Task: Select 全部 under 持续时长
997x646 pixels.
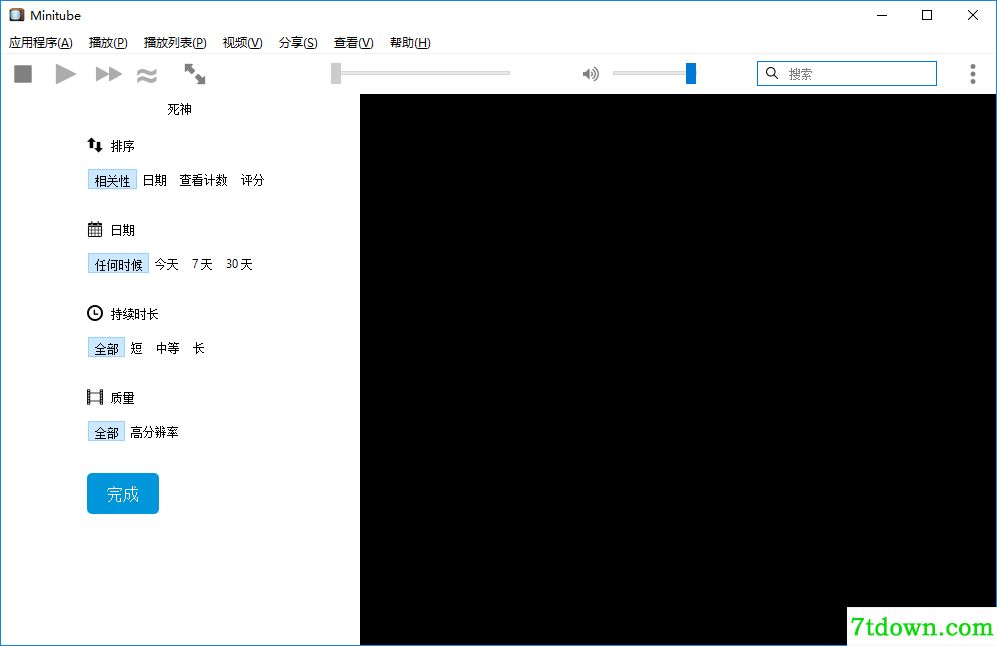Action: click(x=106, y=348)
